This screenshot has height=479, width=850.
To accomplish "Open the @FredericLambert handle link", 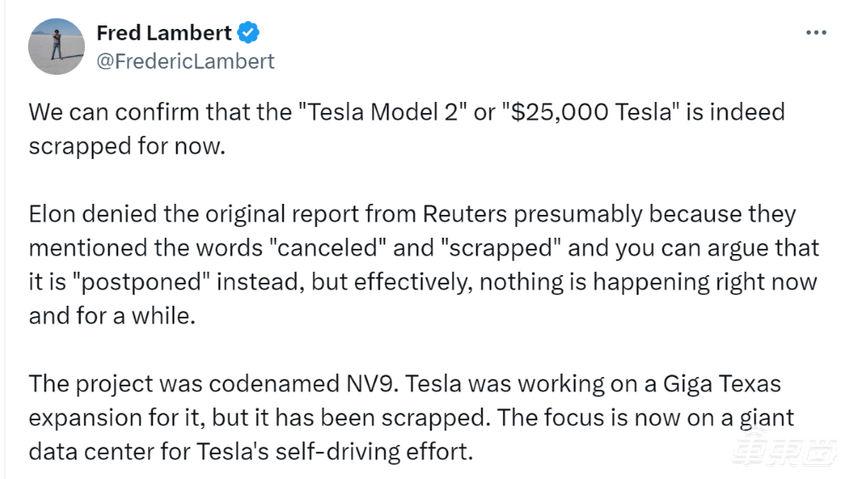I will coord(185,61).
